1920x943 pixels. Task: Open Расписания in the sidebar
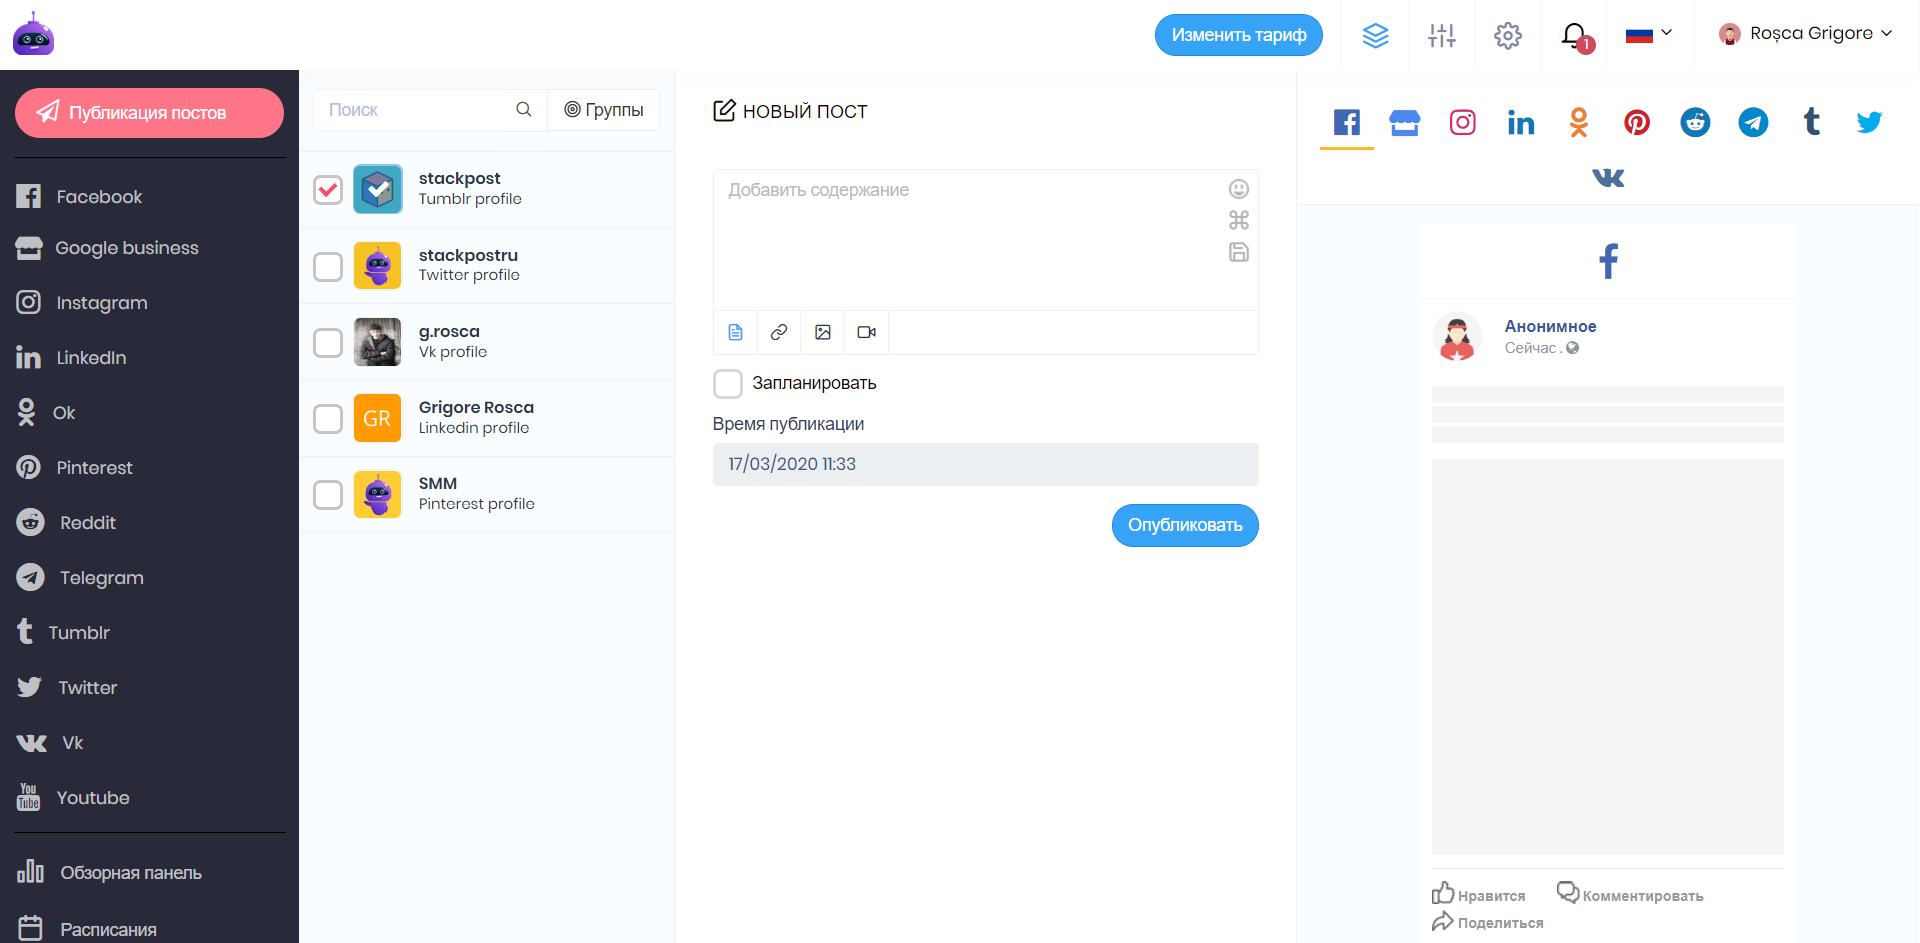coord(87,929)
